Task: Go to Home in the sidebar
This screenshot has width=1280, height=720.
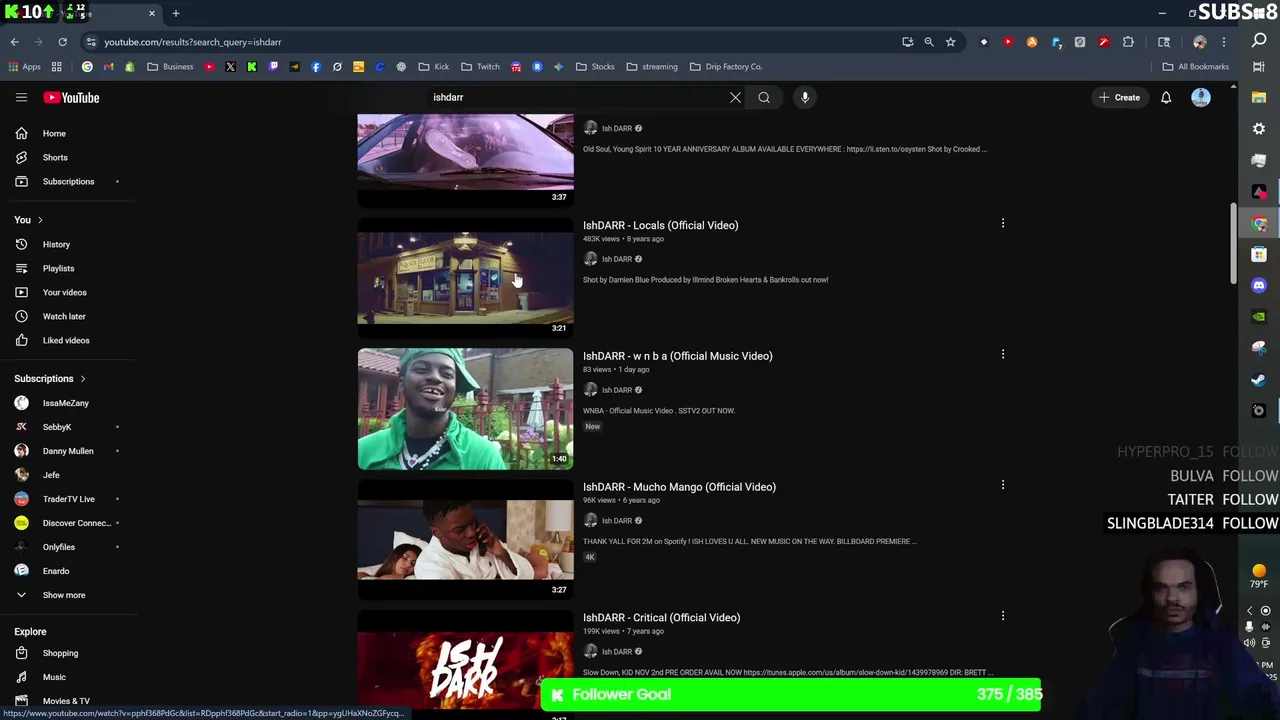Action: click(x=54, y=133)
